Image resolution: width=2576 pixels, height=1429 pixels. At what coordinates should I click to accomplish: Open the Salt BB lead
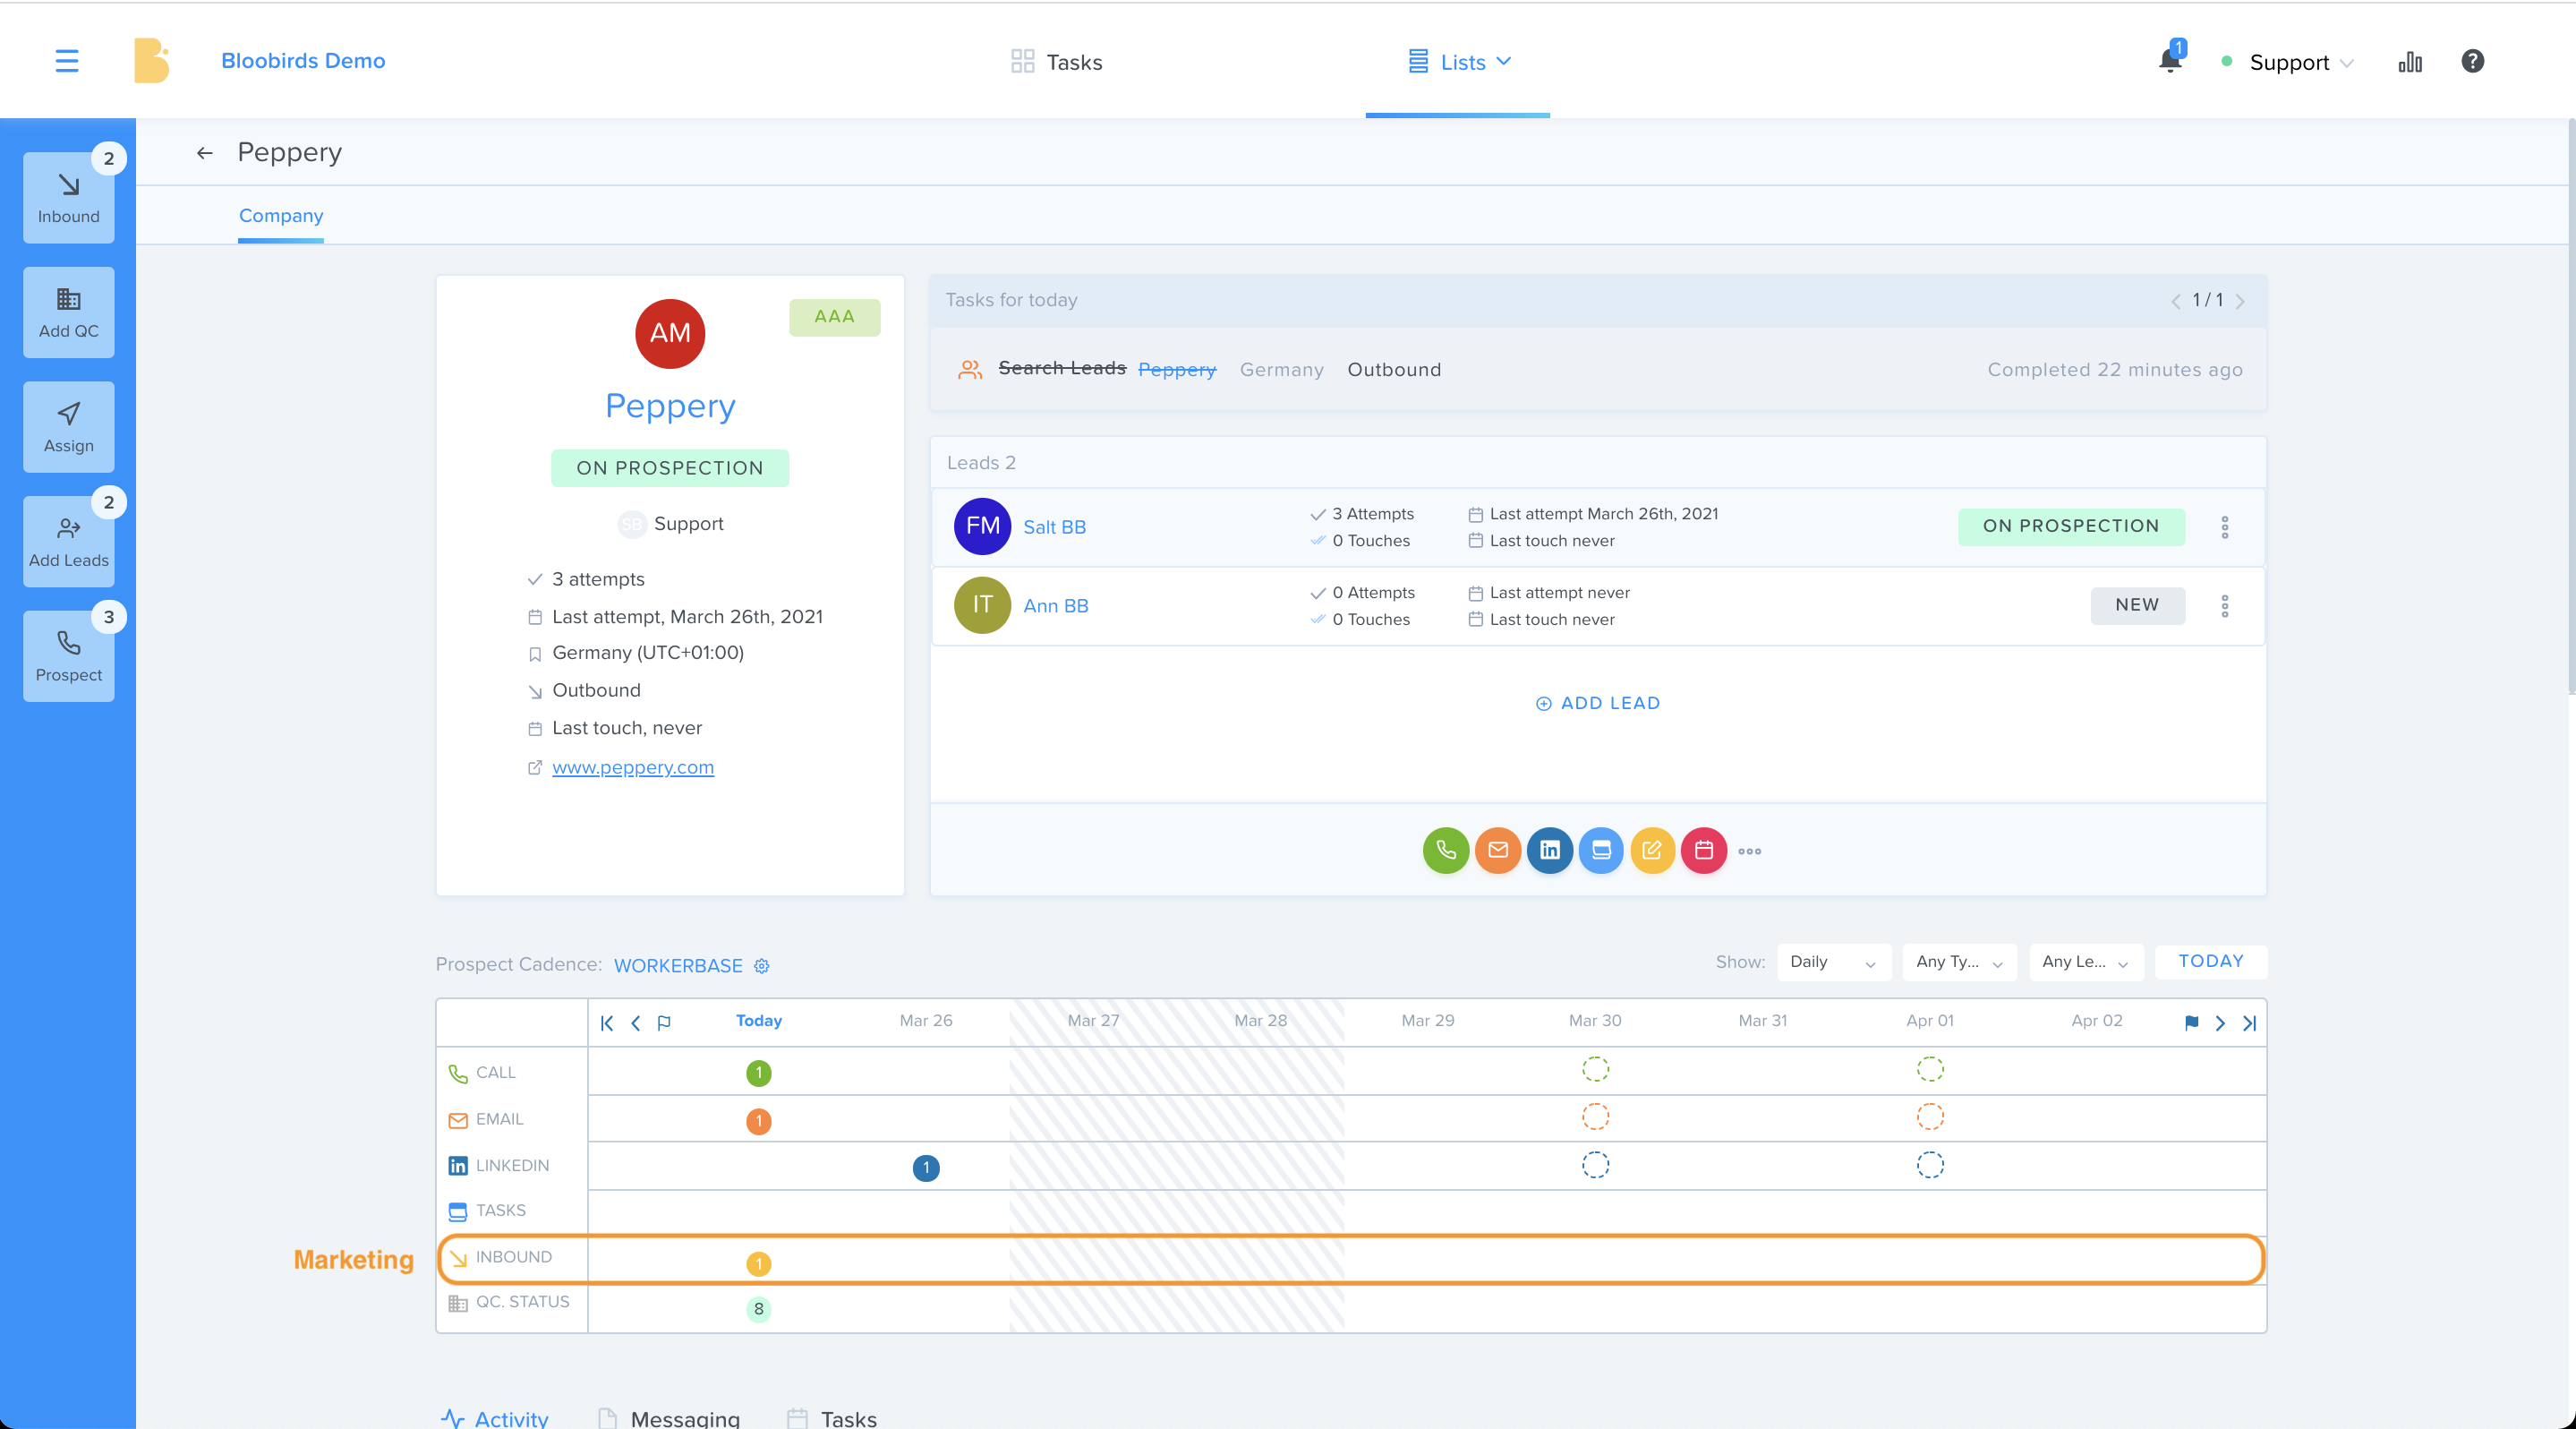point(1054,527)
